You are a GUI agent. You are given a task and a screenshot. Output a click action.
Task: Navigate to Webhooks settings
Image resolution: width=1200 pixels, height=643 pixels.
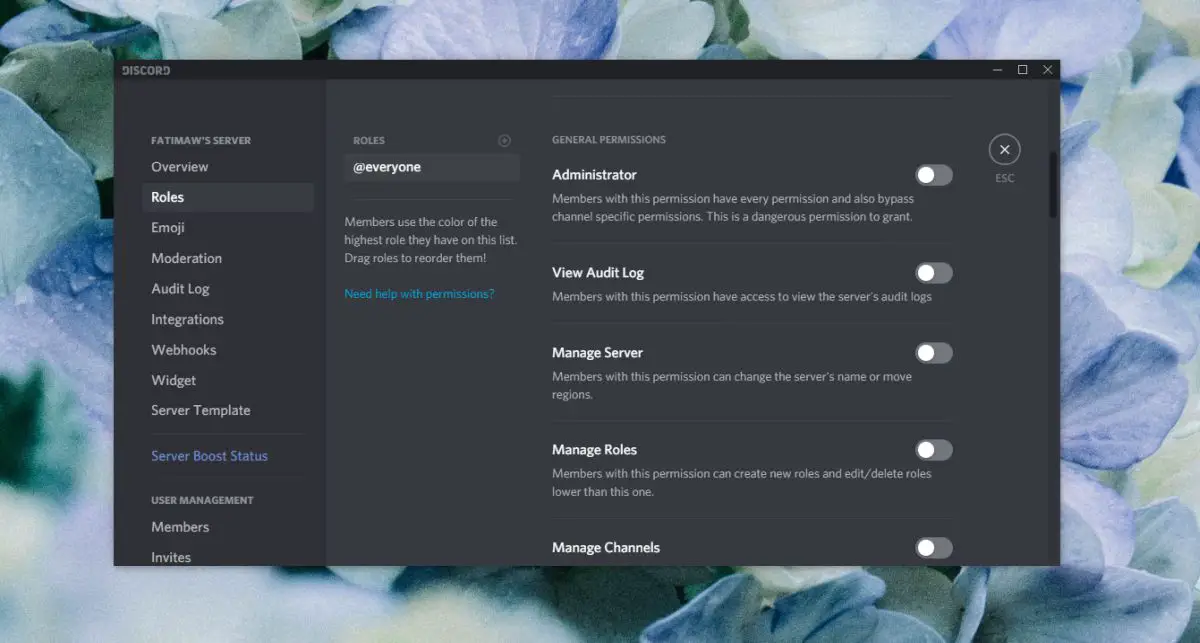(x=228, y=350)
